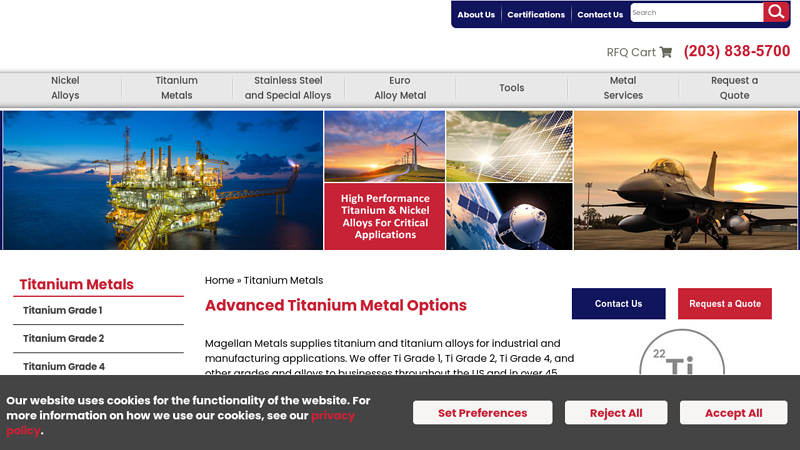Click Accept All cookies
The width and height of the screenshot is (800, 450).
pos(734,413)
